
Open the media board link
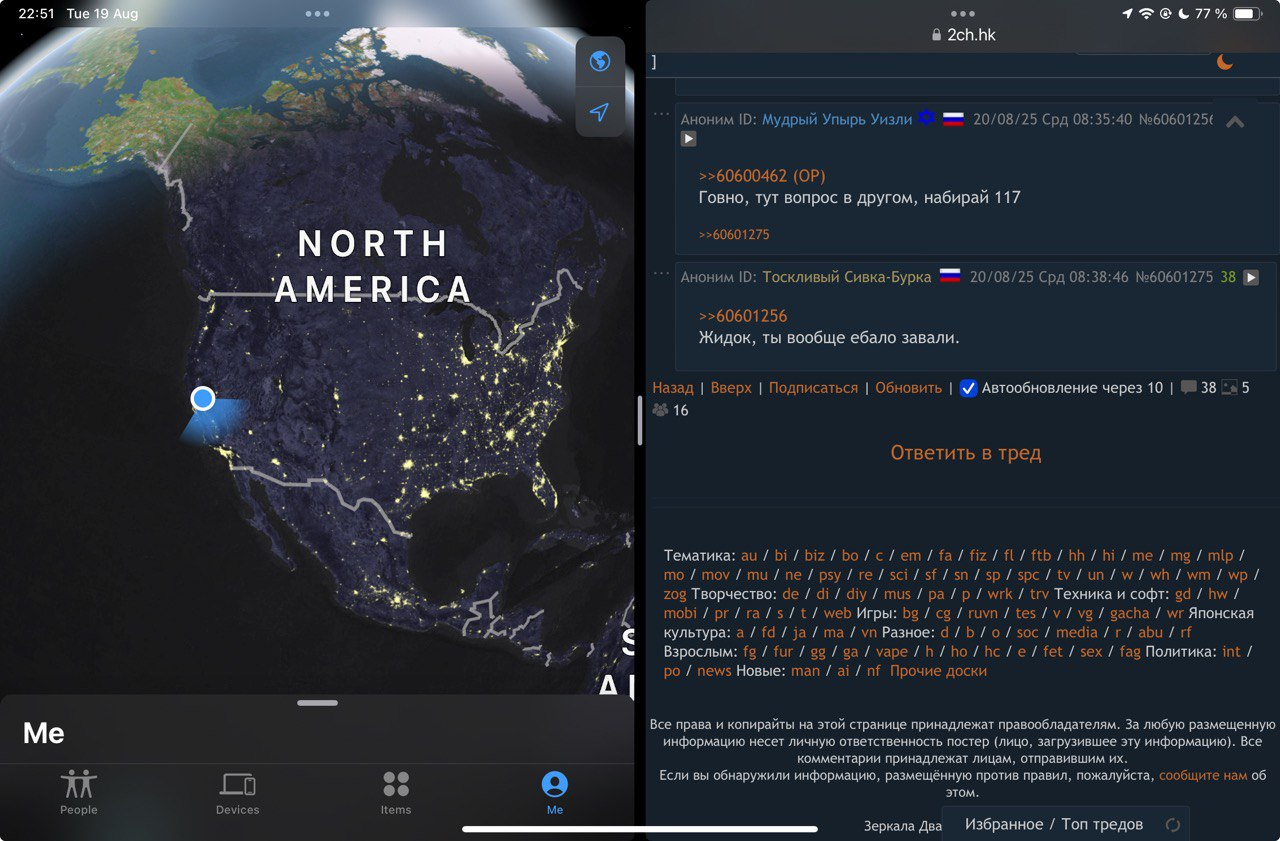pyautogui.click(x=1076, y=632)
